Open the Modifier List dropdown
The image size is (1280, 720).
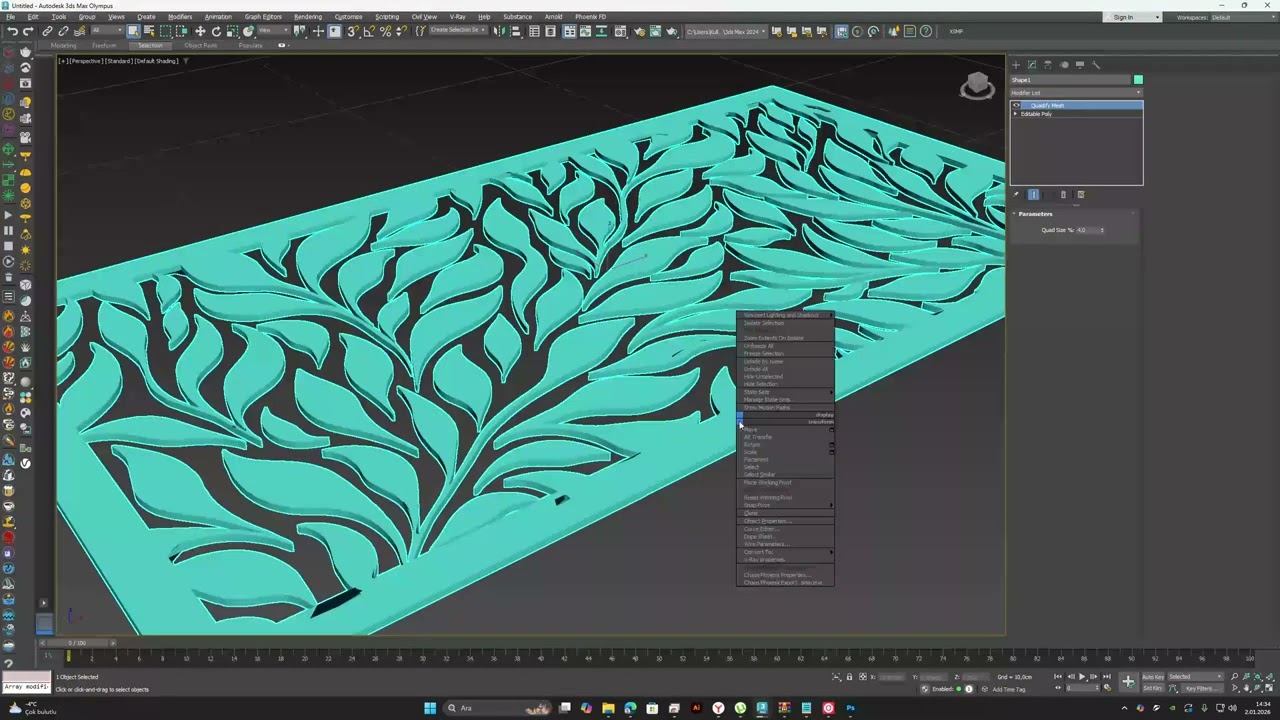pyautogui.click(x=1076, y=93)
